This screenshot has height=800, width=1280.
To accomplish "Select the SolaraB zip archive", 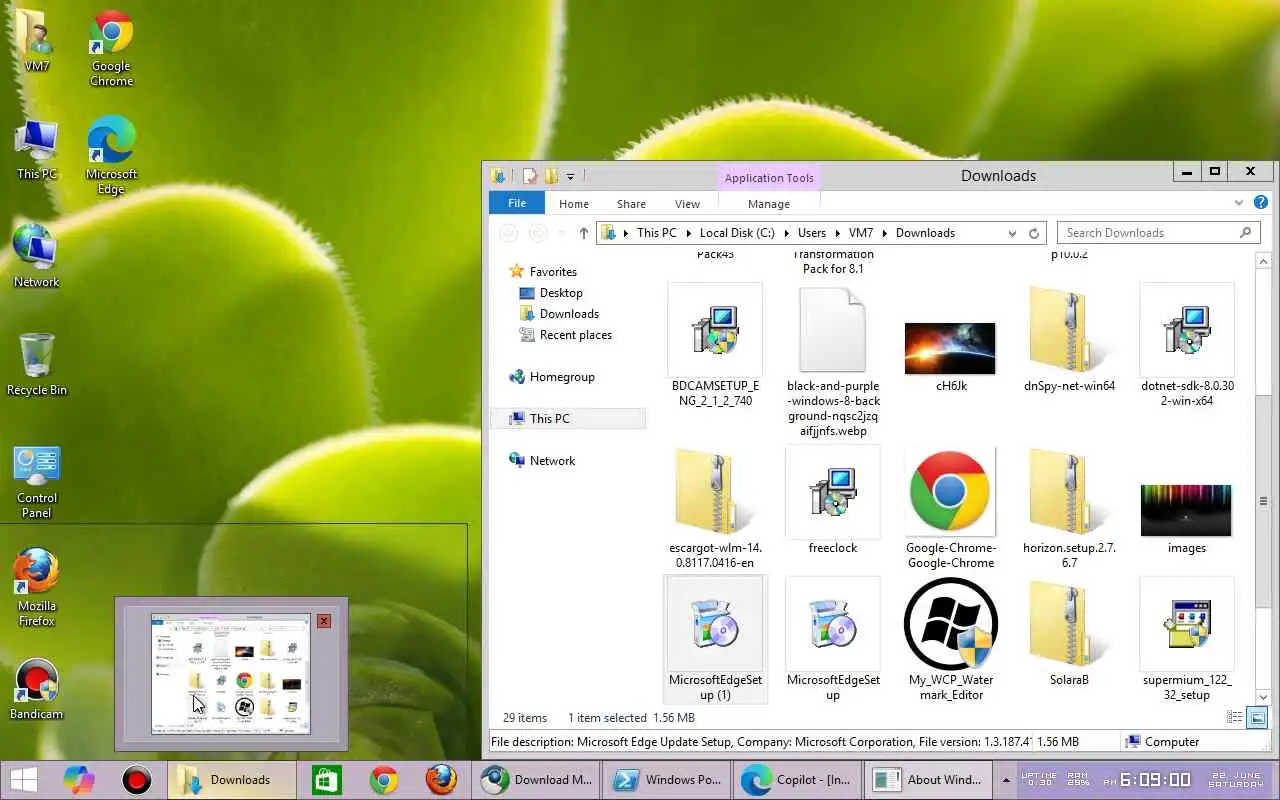I will coord(1069,633).
